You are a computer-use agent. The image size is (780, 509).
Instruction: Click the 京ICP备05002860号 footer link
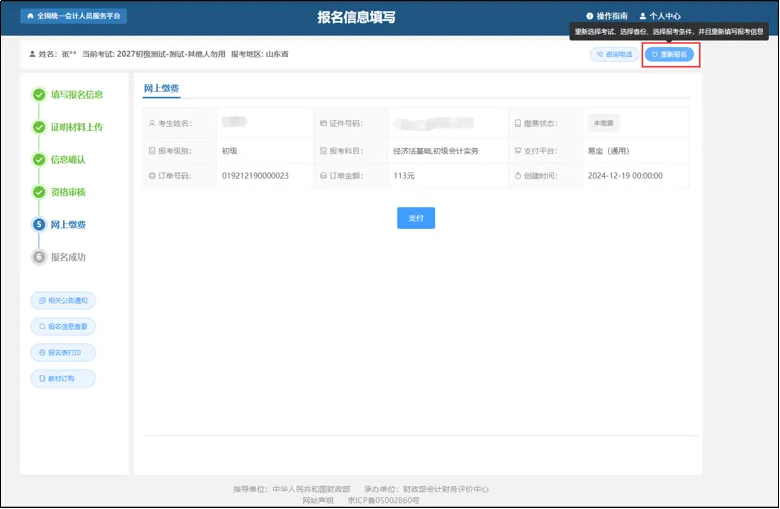(x=384, y=500)
